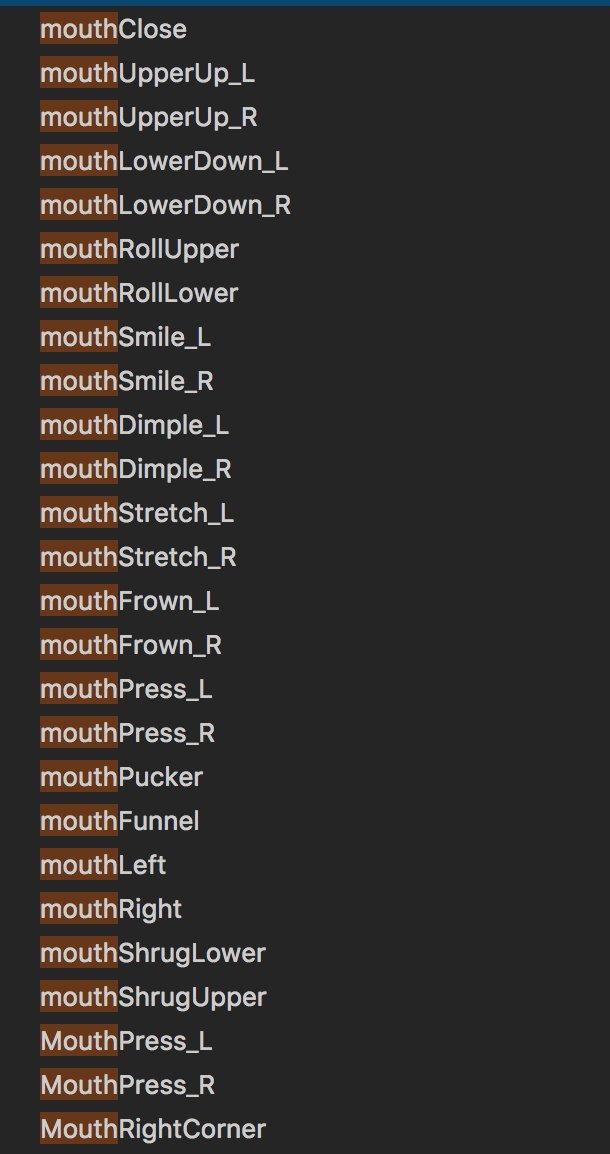
Task: Click the MouthRightCorner line
Action: 153,1129
